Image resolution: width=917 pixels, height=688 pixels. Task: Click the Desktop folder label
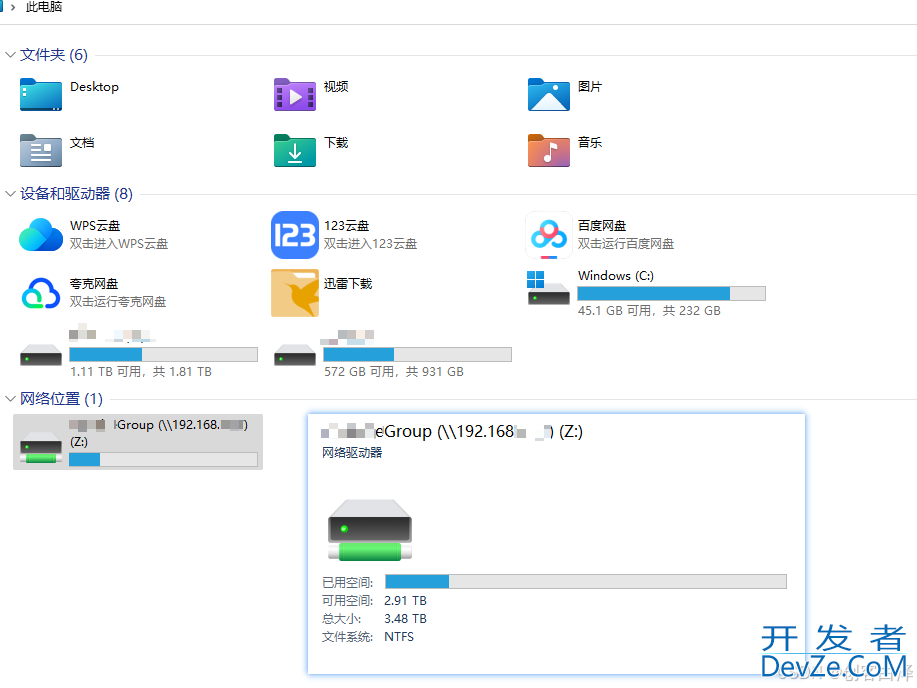click(x=94, y=87)
